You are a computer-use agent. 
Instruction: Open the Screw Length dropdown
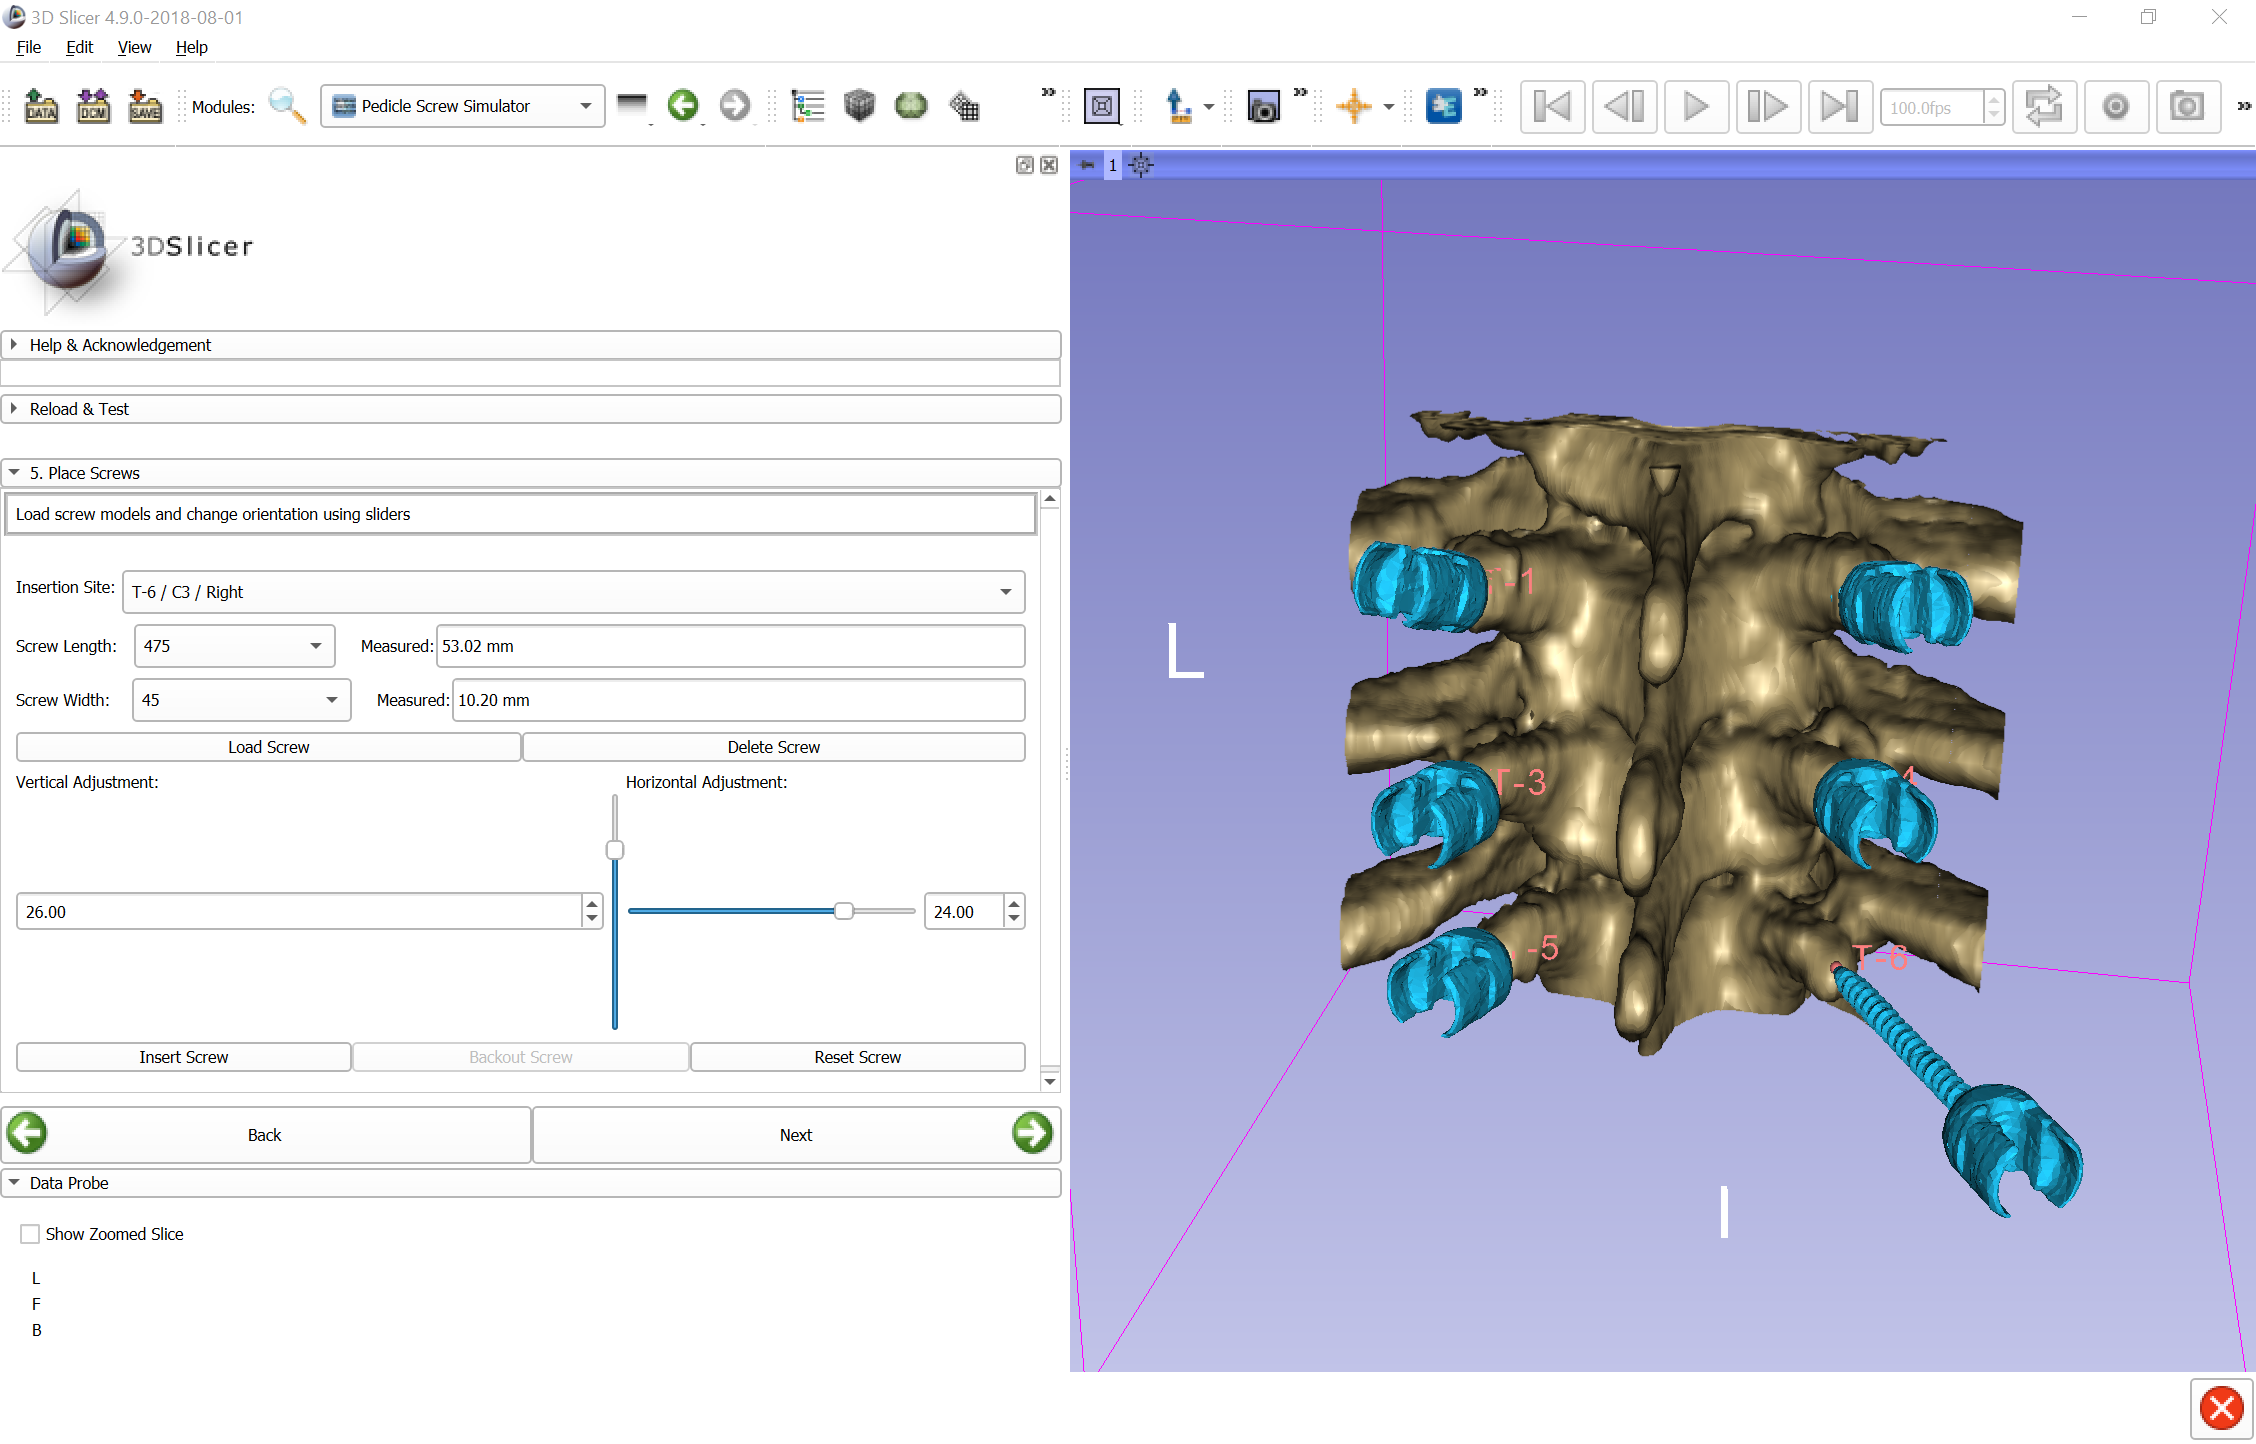click(x=234, y=646)
